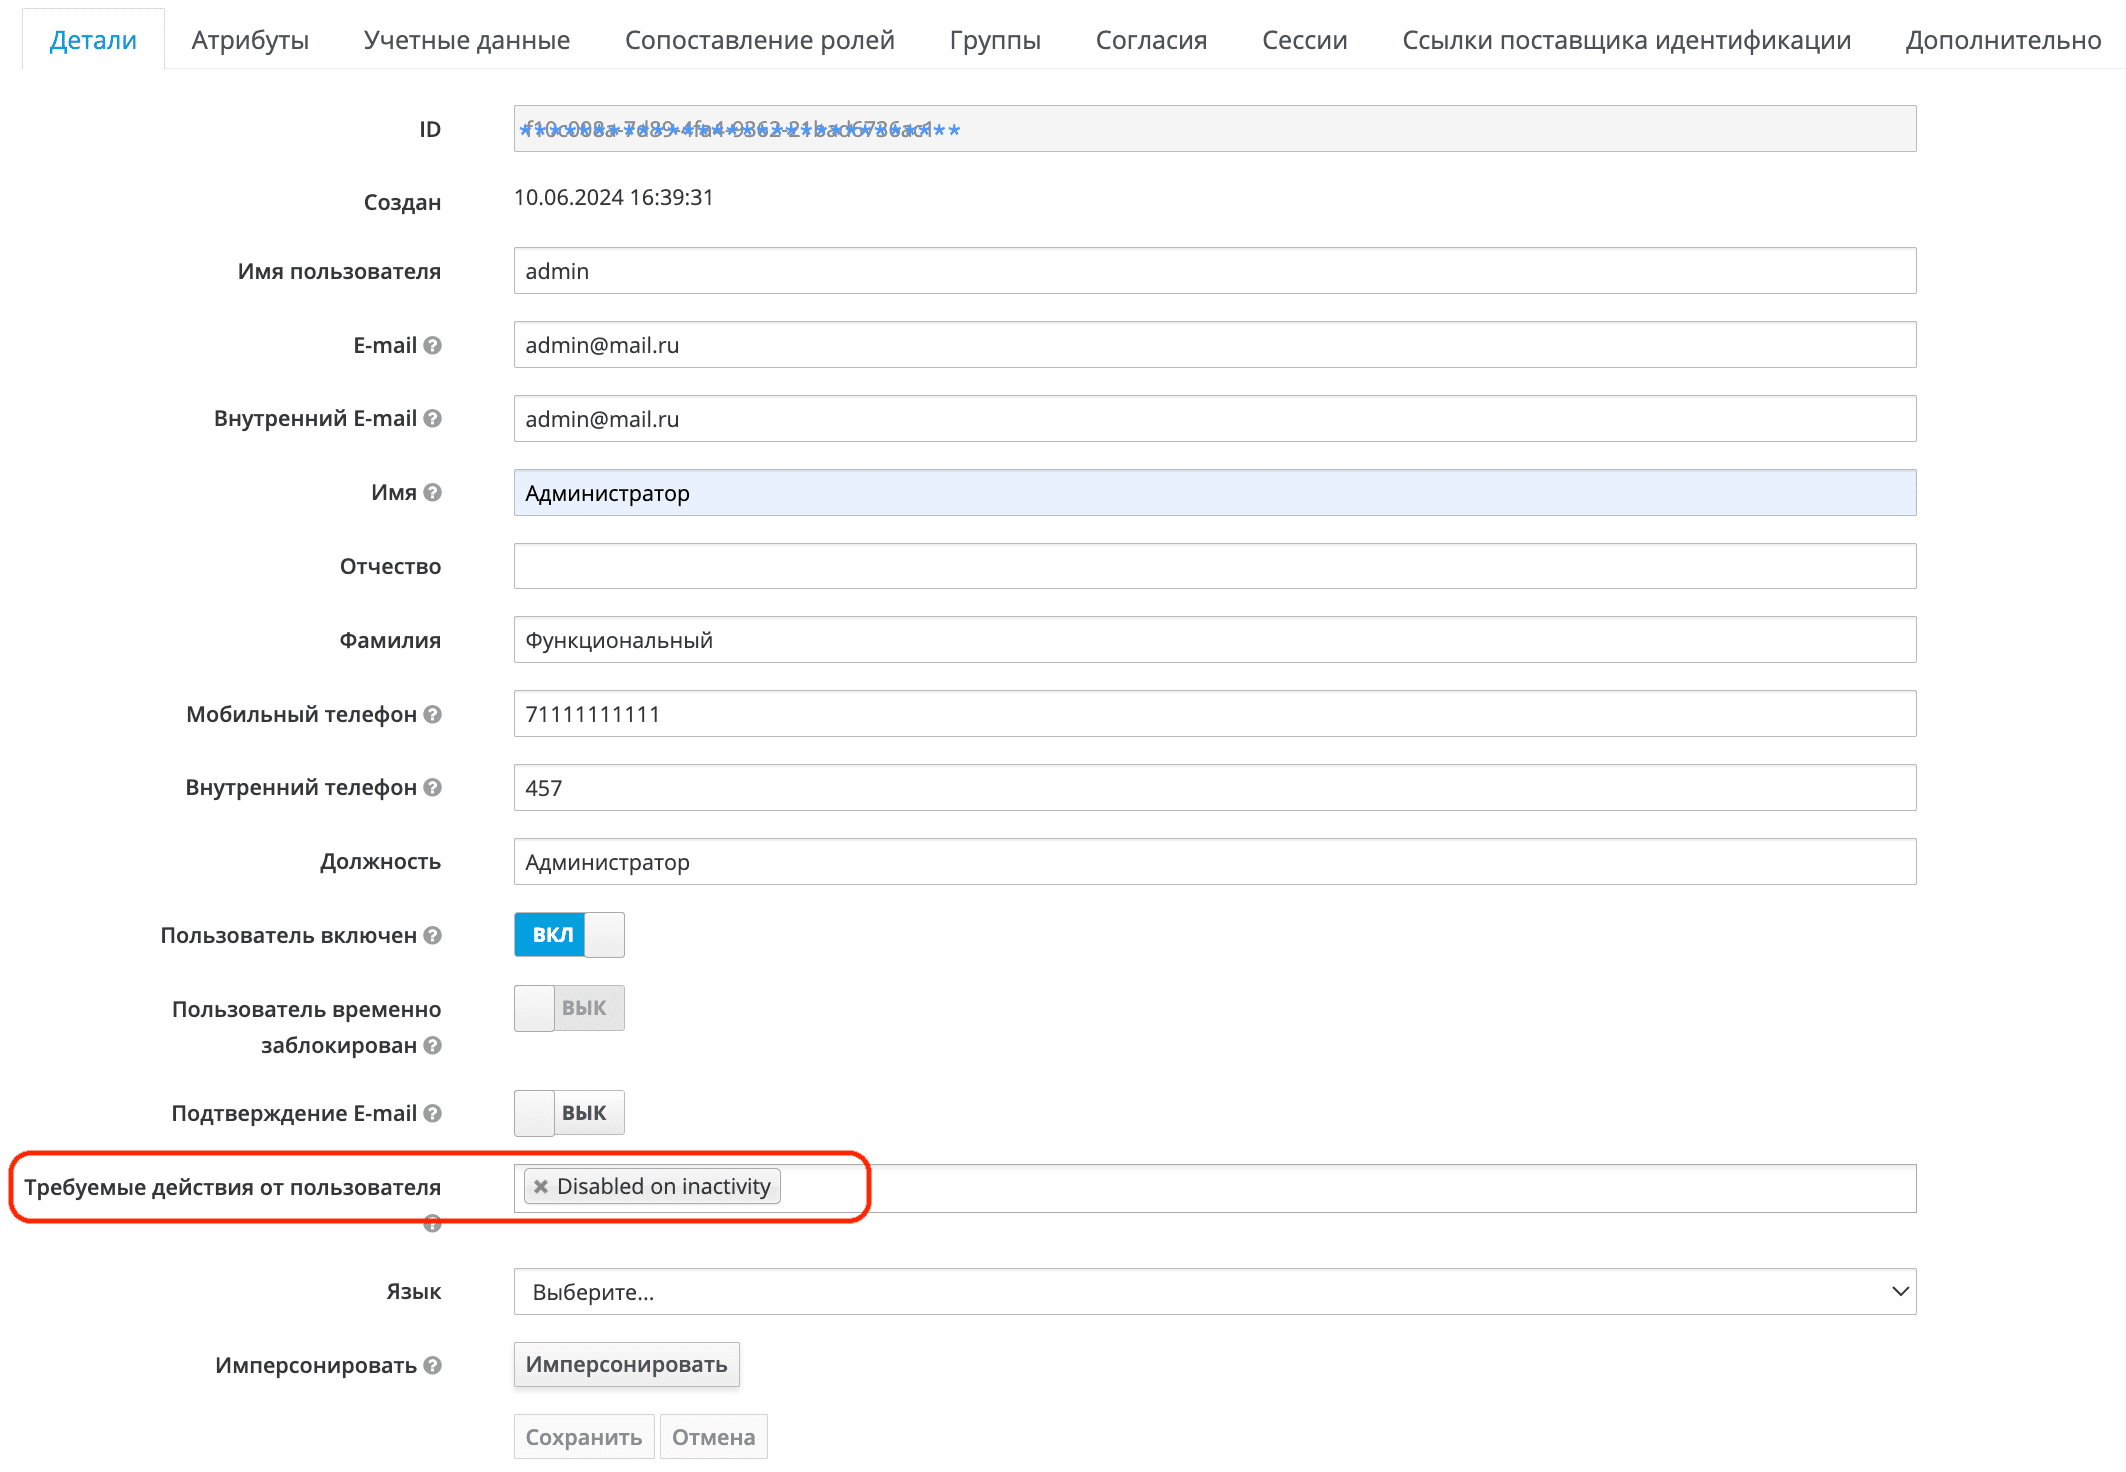Click help icon beside Подтверждение E-mail
This screenshot has width=2126, height=1472.
432,1113
